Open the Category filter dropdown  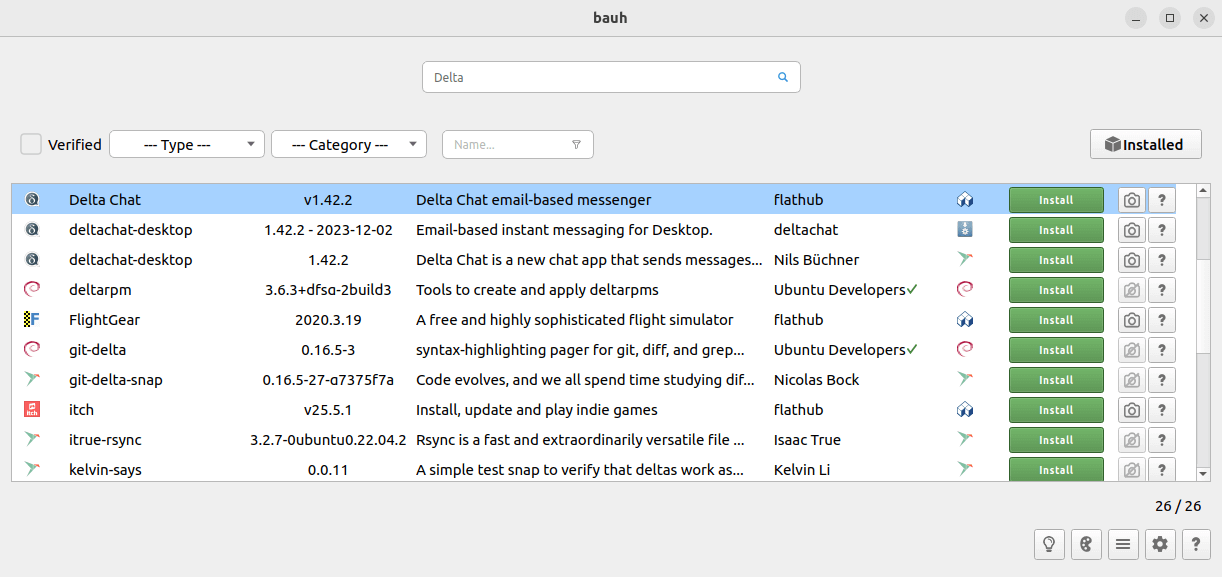tap(349, 144)
